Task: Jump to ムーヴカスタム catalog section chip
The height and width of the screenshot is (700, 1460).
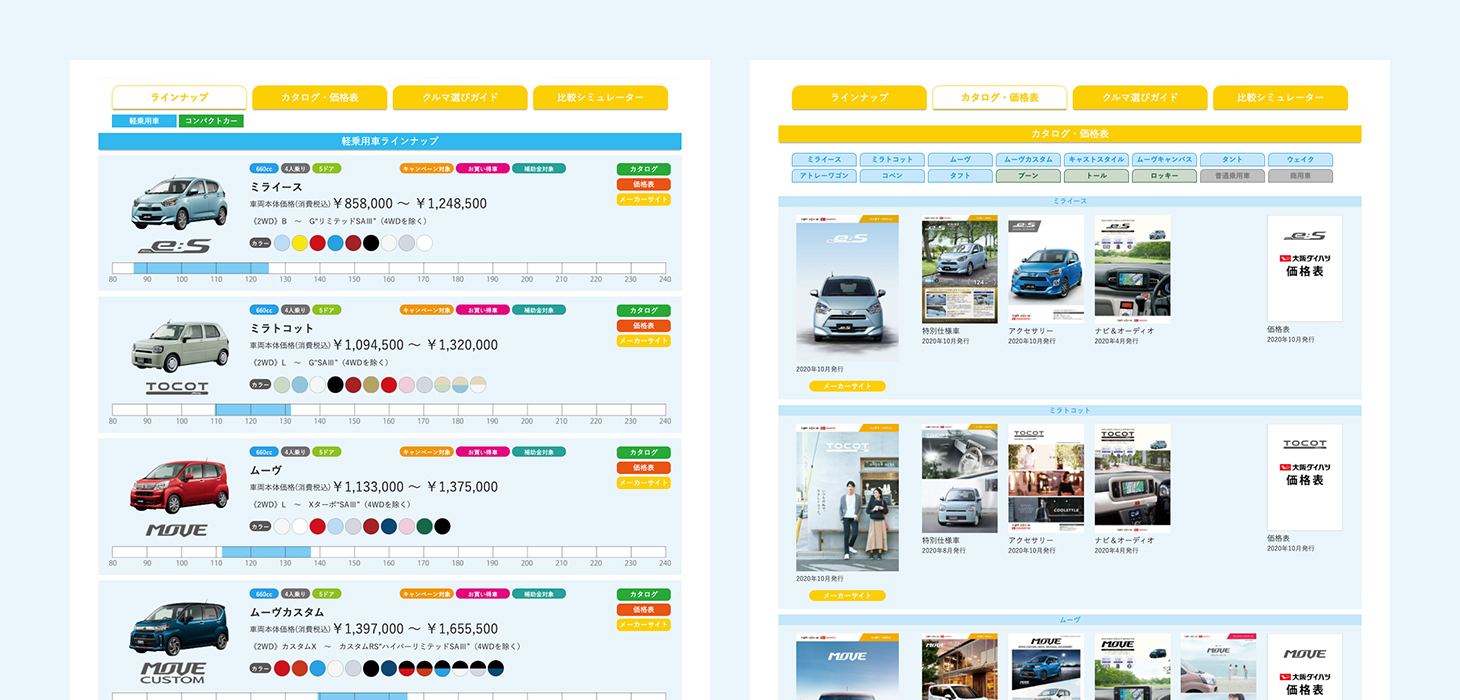Action: (1028, 160)
